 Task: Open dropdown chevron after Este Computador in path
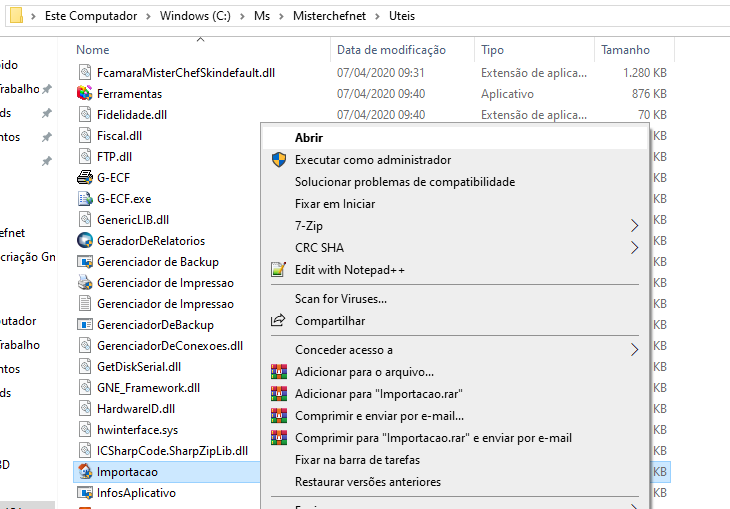point(148,16)
